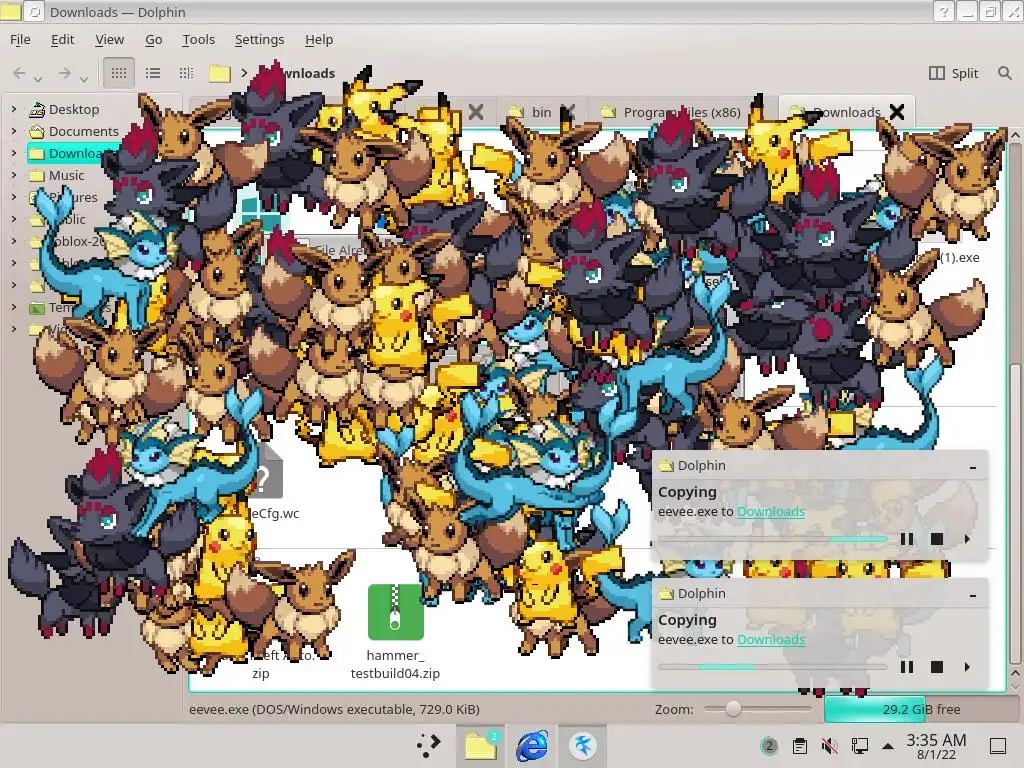This screenshot has height=768, width=1024.
Task: Open the File menu
Action: (20, 39)
